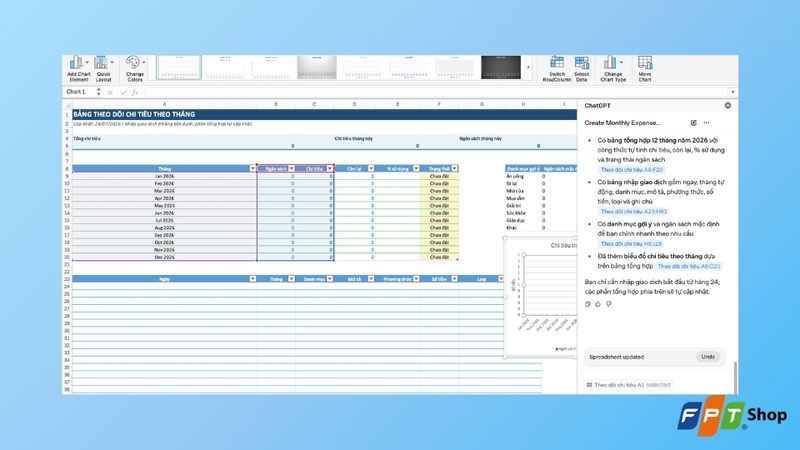The image size is (800, 450).
Task: Click into the formula bar field
Action: coord(436,92)
